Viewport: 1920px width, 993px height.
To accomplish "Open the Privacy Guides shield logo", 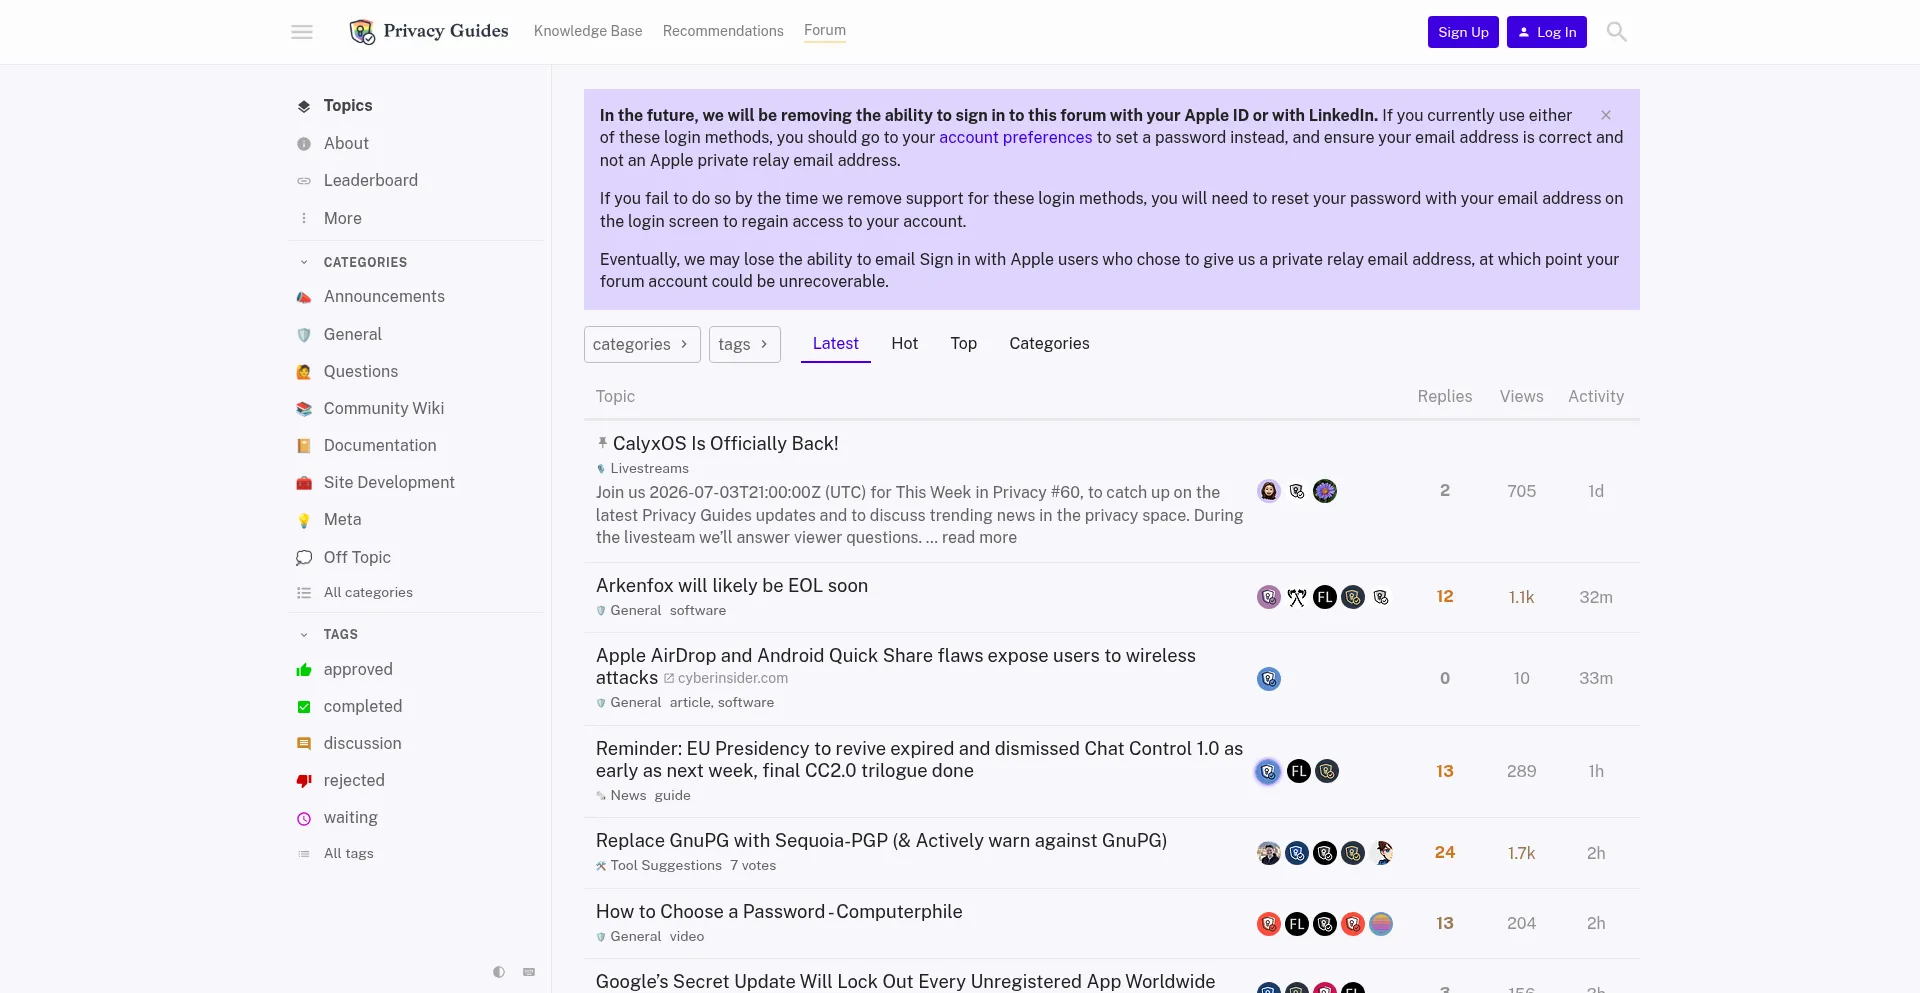I will click(362, 32).
